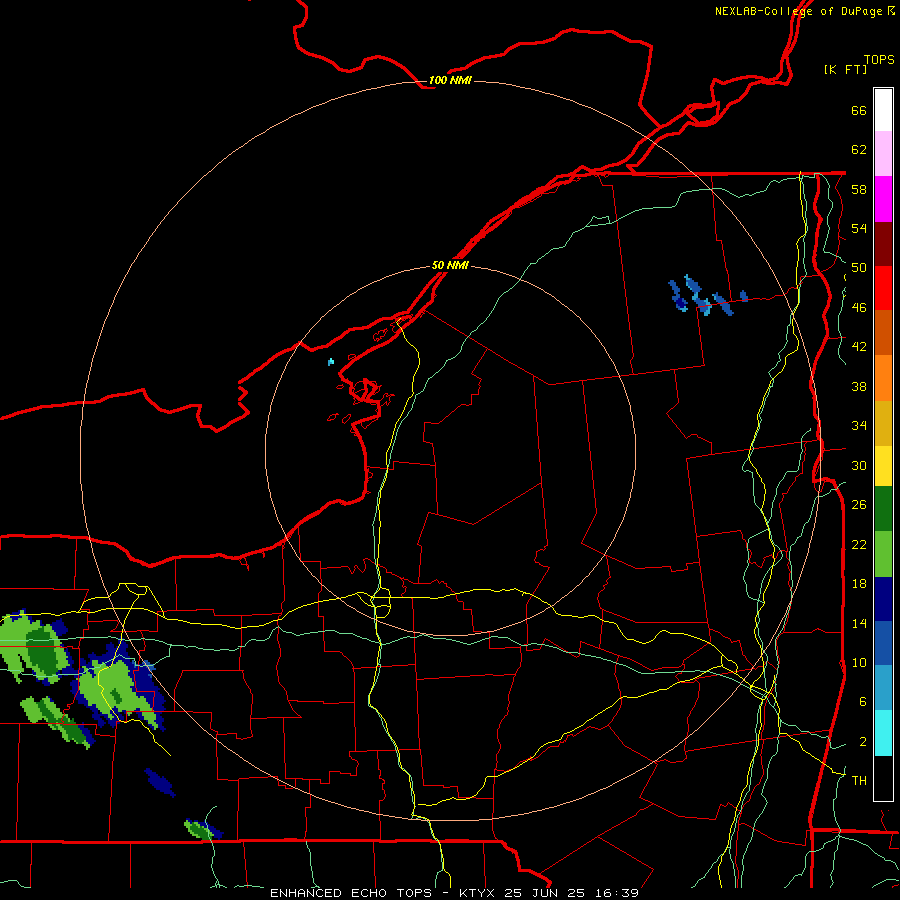Click the legend value 22
The height and width of the screenshot is (900, 900).
coord(859,544)
